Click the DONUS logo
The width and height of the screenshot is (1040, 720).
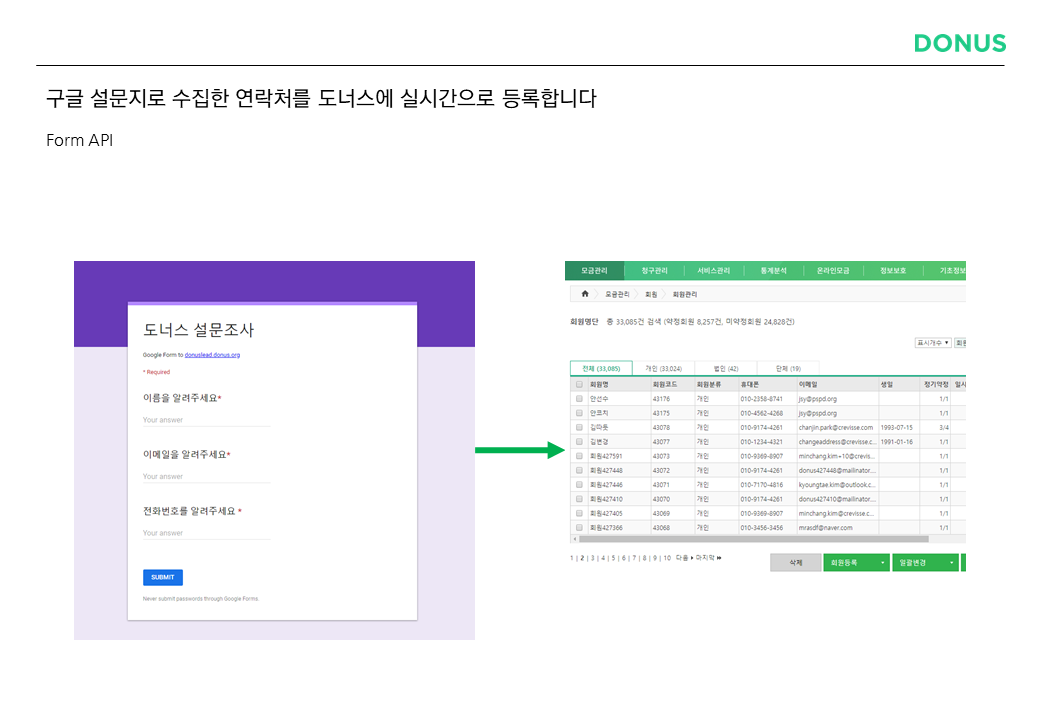tap(960, 43)
